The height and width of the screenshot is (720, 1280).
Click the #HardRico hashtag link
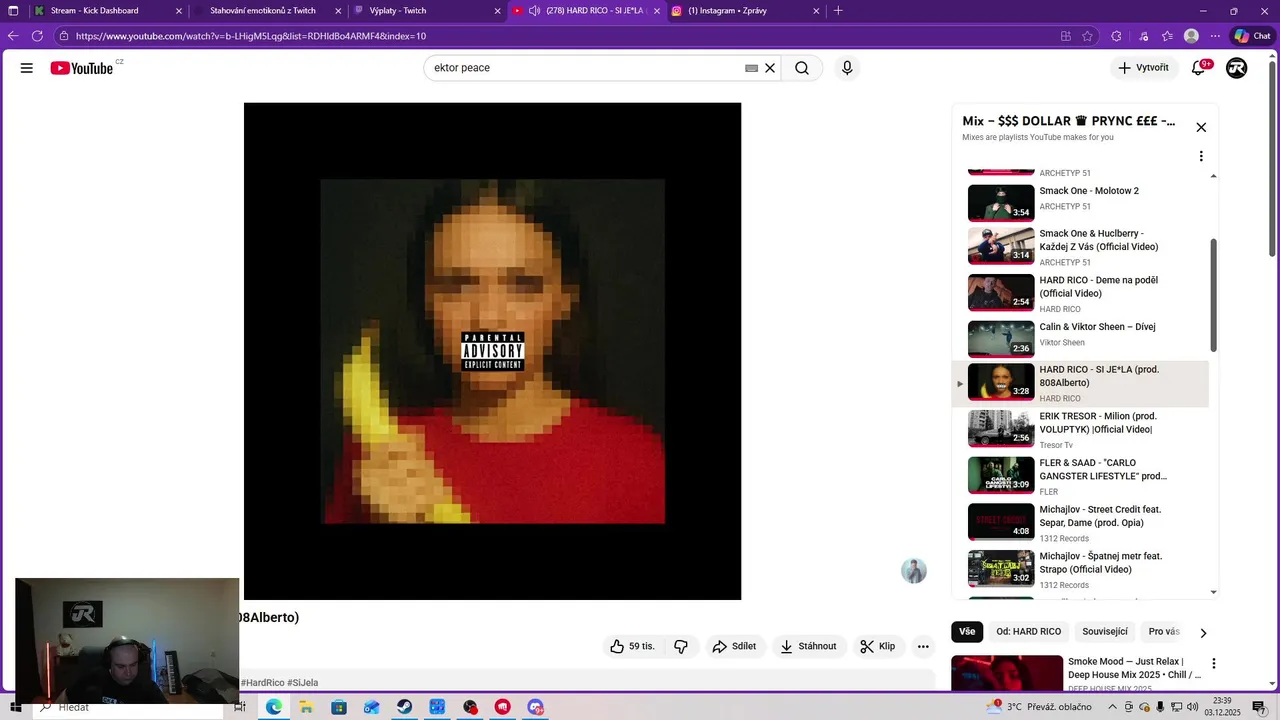[262, 683]
